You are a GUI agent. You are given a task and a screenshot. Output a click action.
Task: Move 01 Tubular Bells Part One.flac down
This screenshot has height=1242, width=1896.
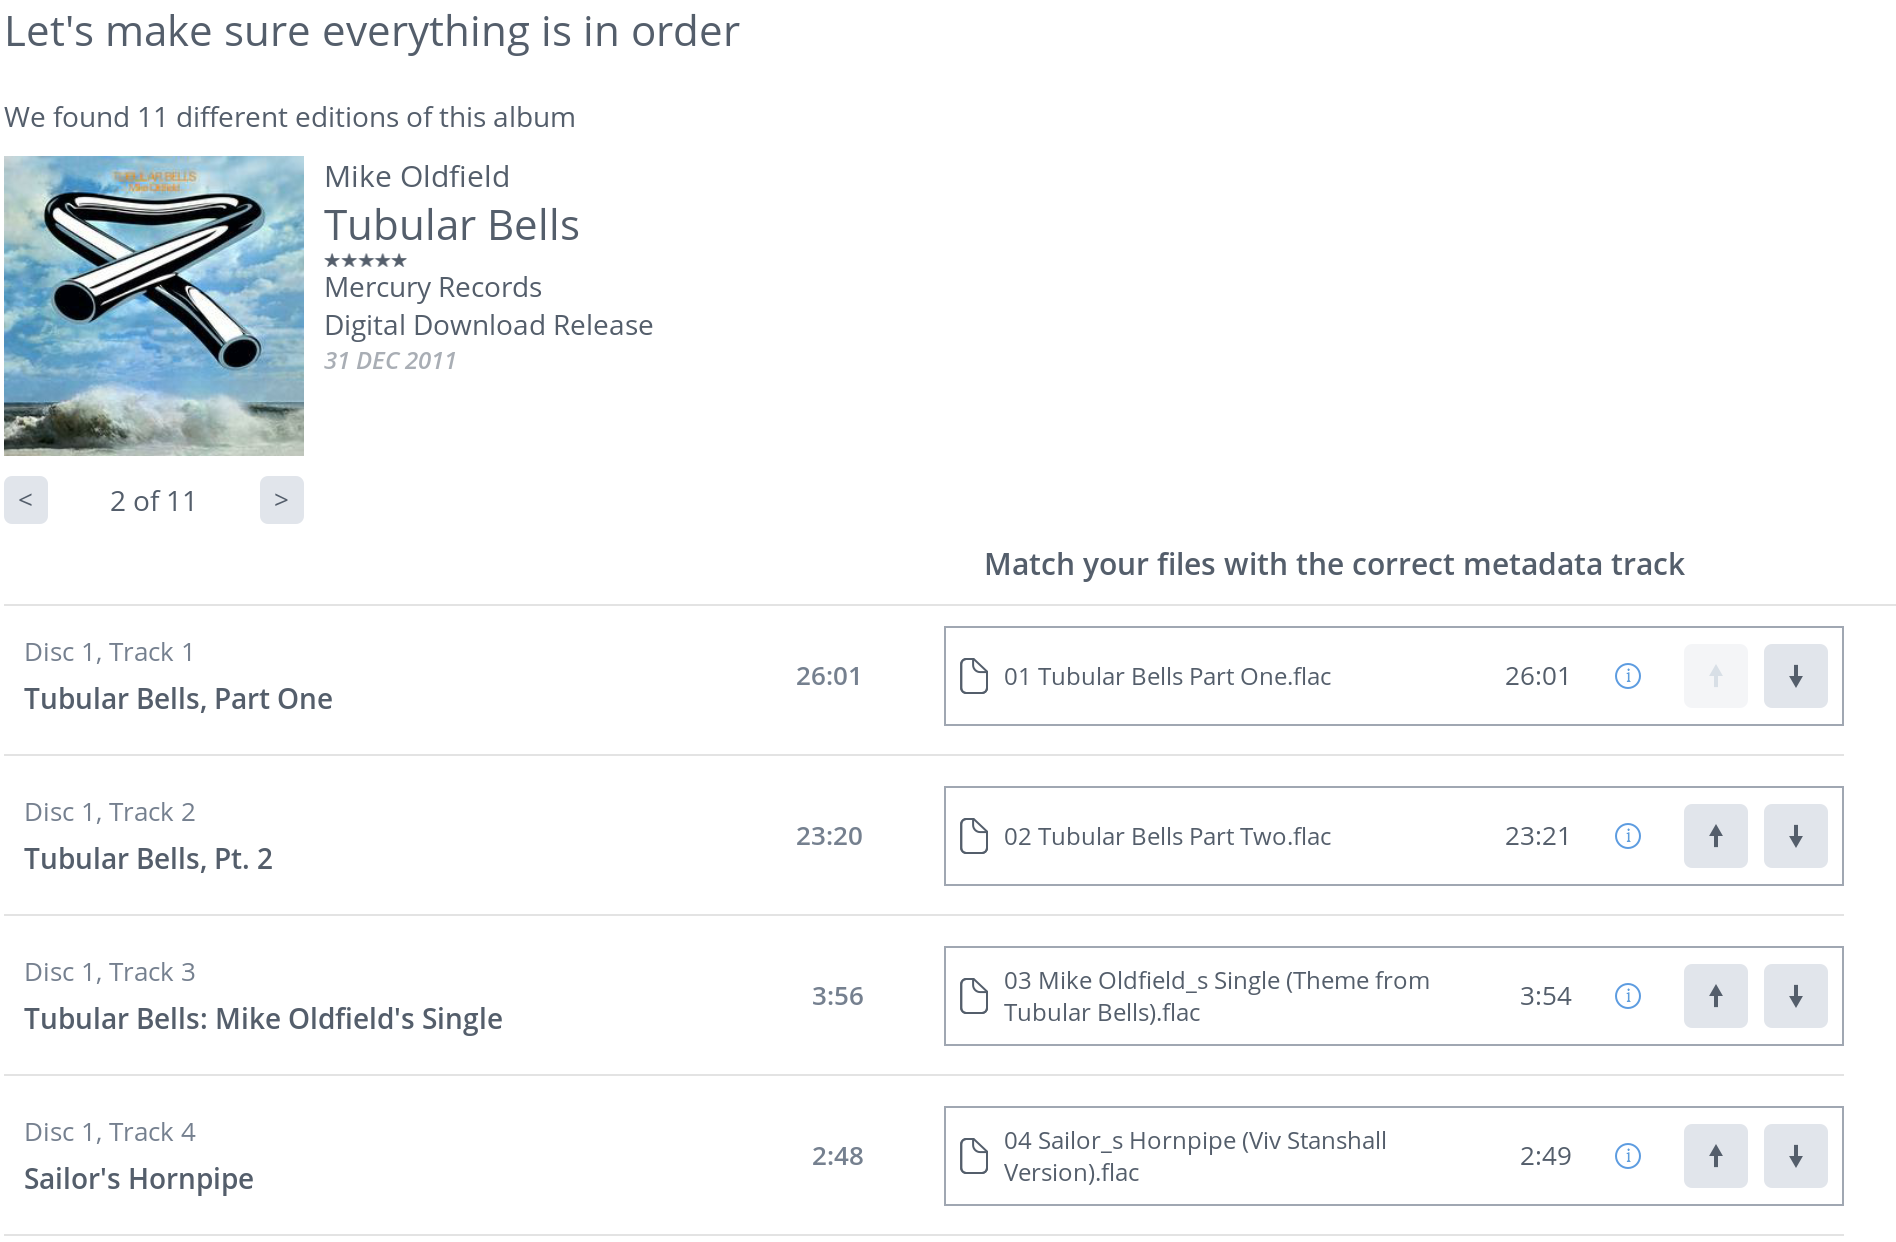point(1795,676)
